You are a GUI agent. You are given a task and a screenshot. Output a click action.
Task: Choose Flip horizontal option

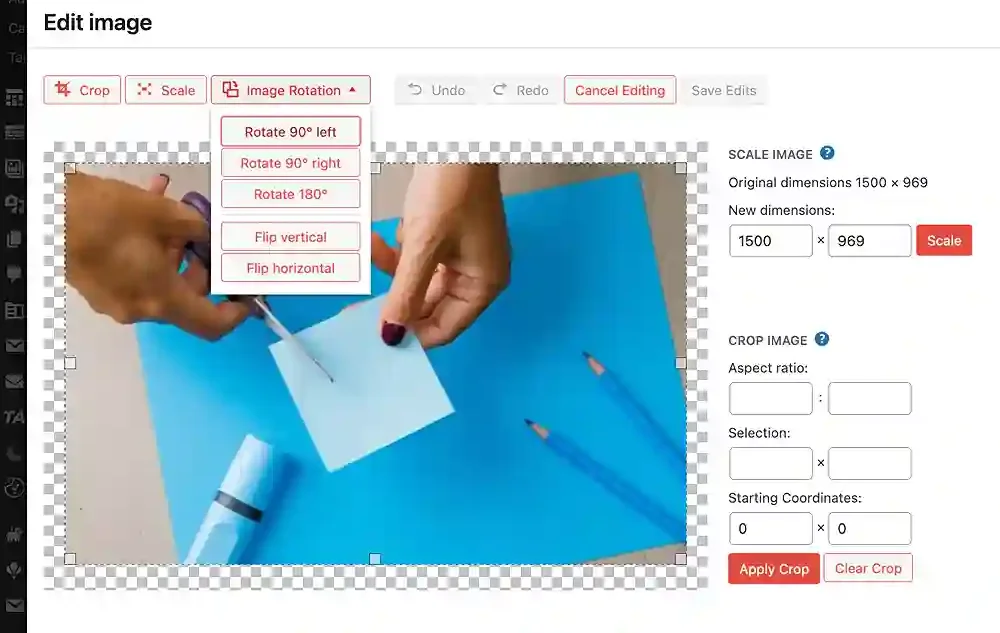click(291, 268)
